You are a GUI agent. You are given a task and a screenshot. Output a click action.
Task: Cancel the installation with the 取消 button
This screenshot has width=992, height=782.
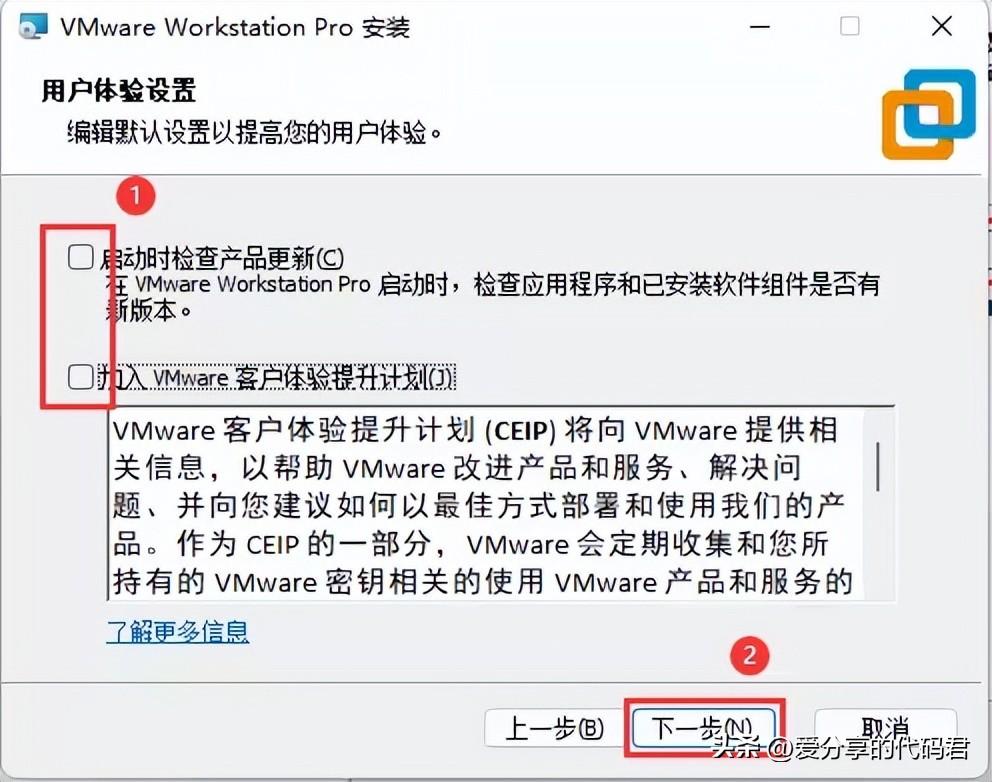point(886,729)
